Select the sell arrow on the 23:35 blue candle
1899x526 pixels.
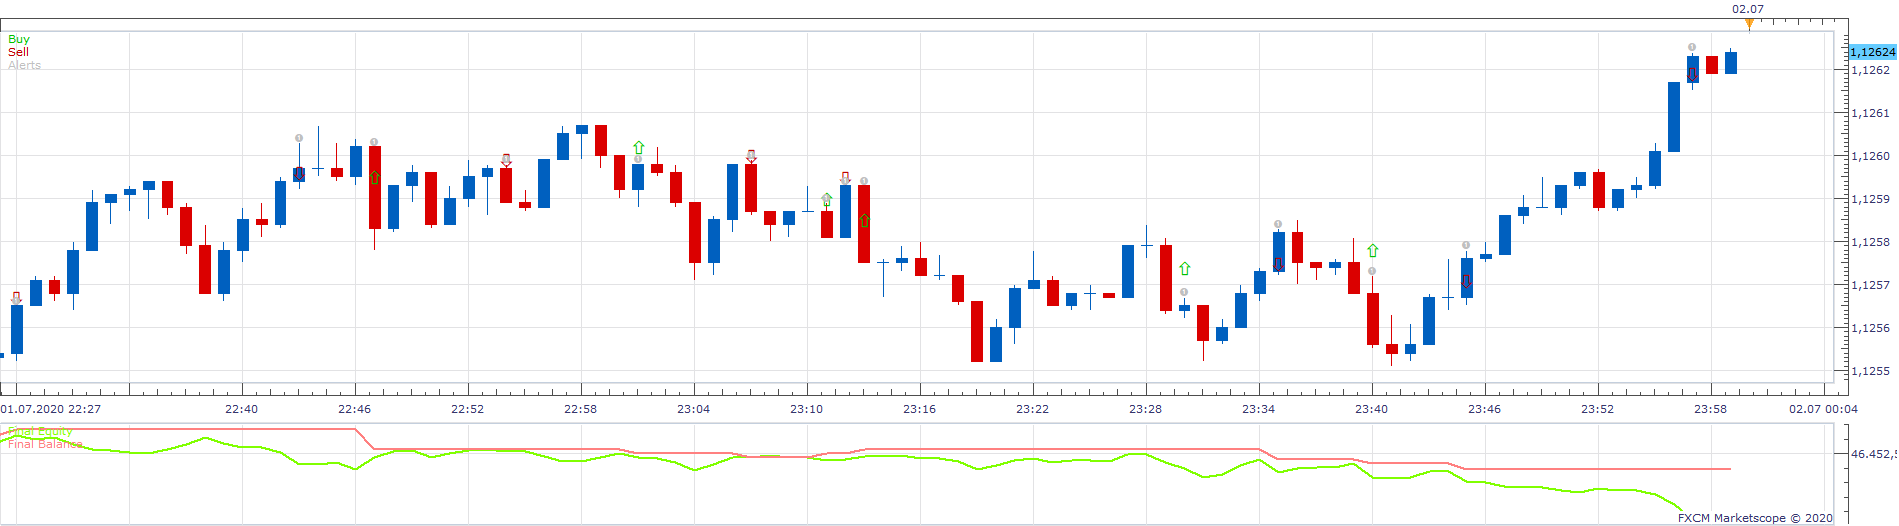tap(1278, 264)
